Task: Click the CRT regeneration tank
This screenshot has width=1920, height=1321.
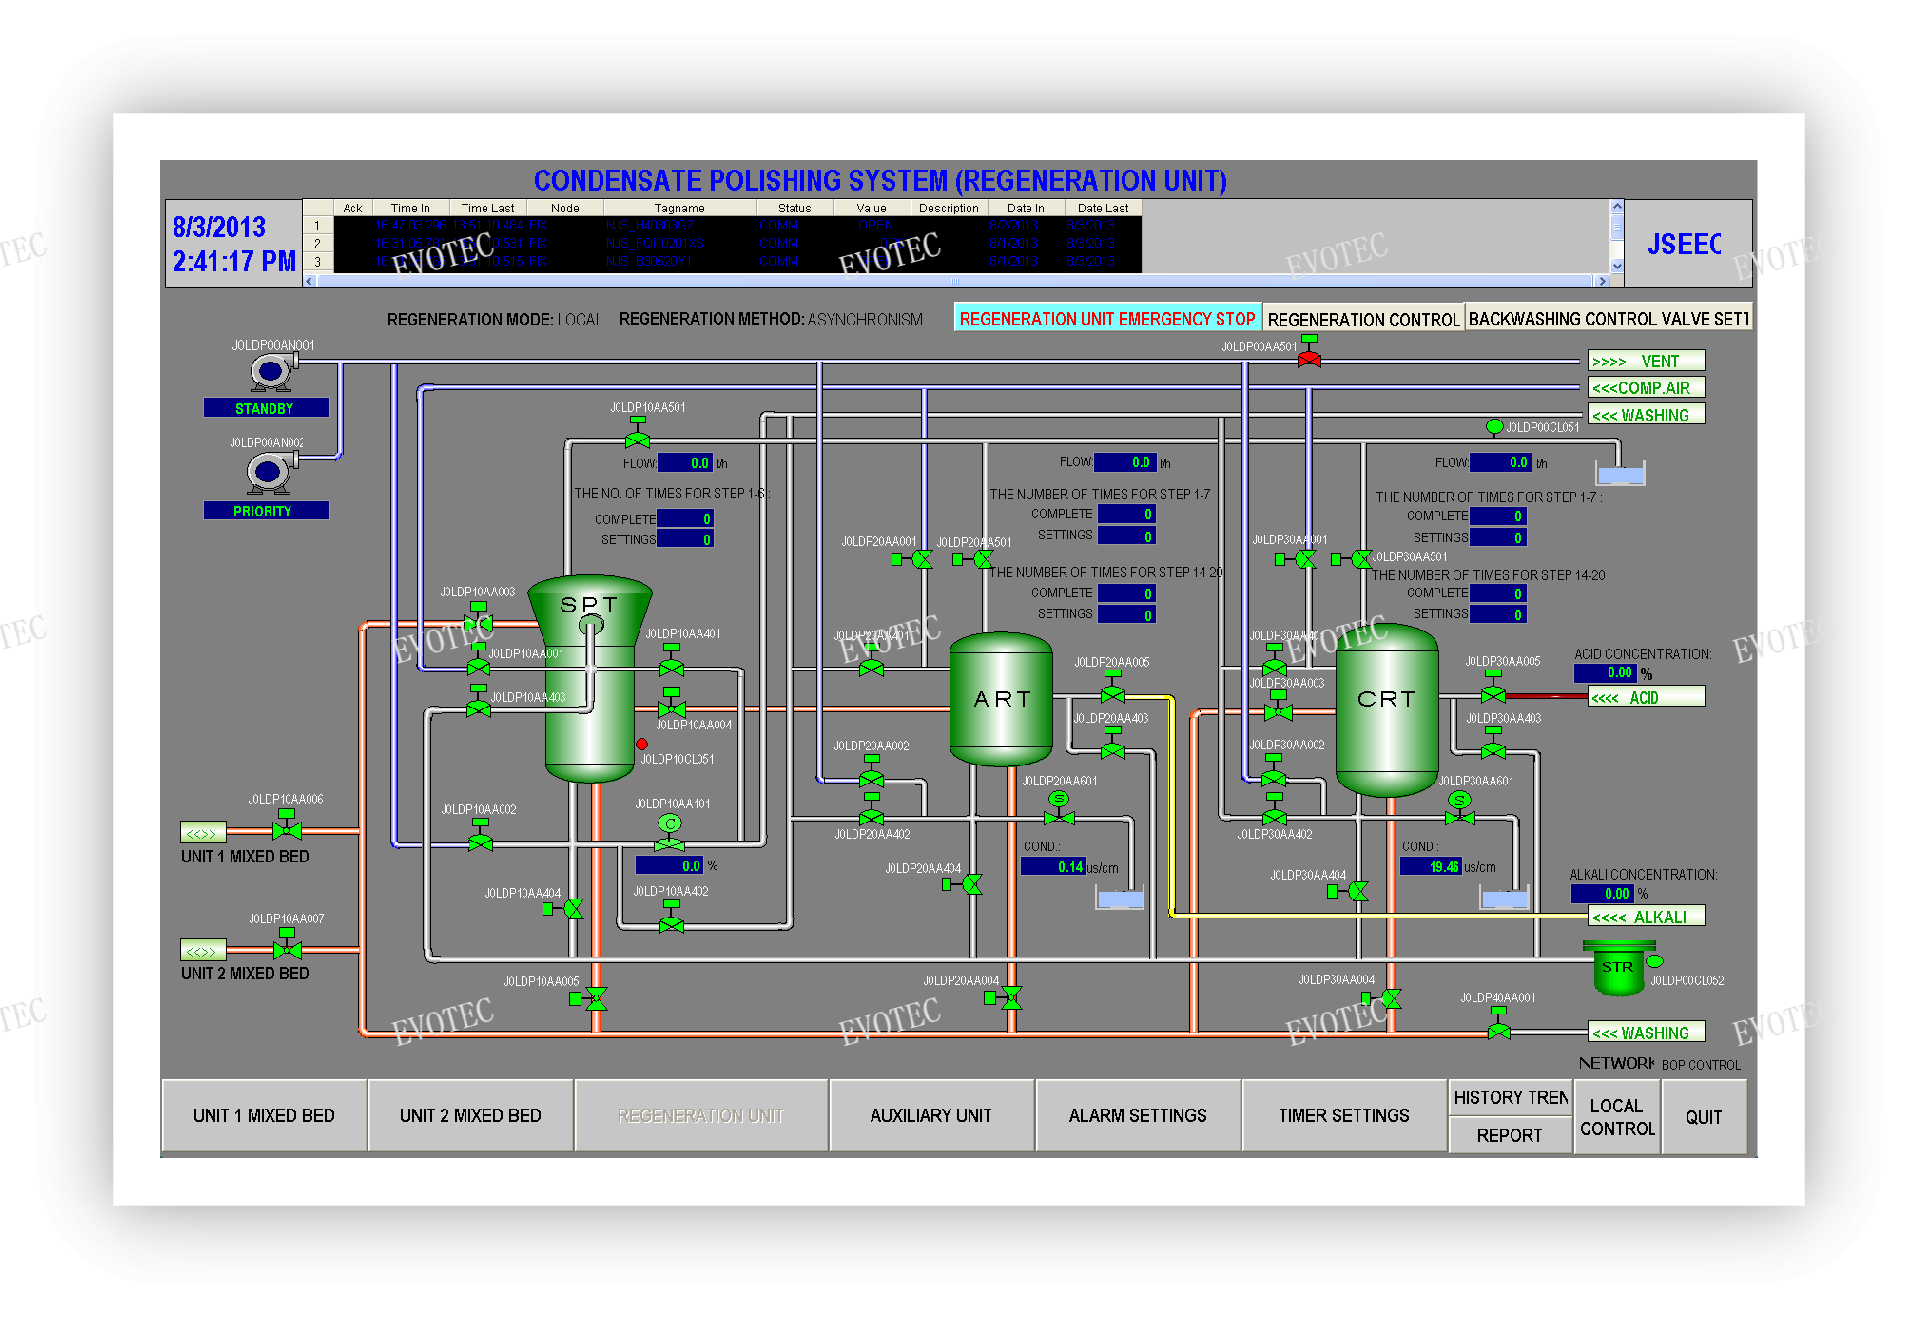Action: (1387, 709)
